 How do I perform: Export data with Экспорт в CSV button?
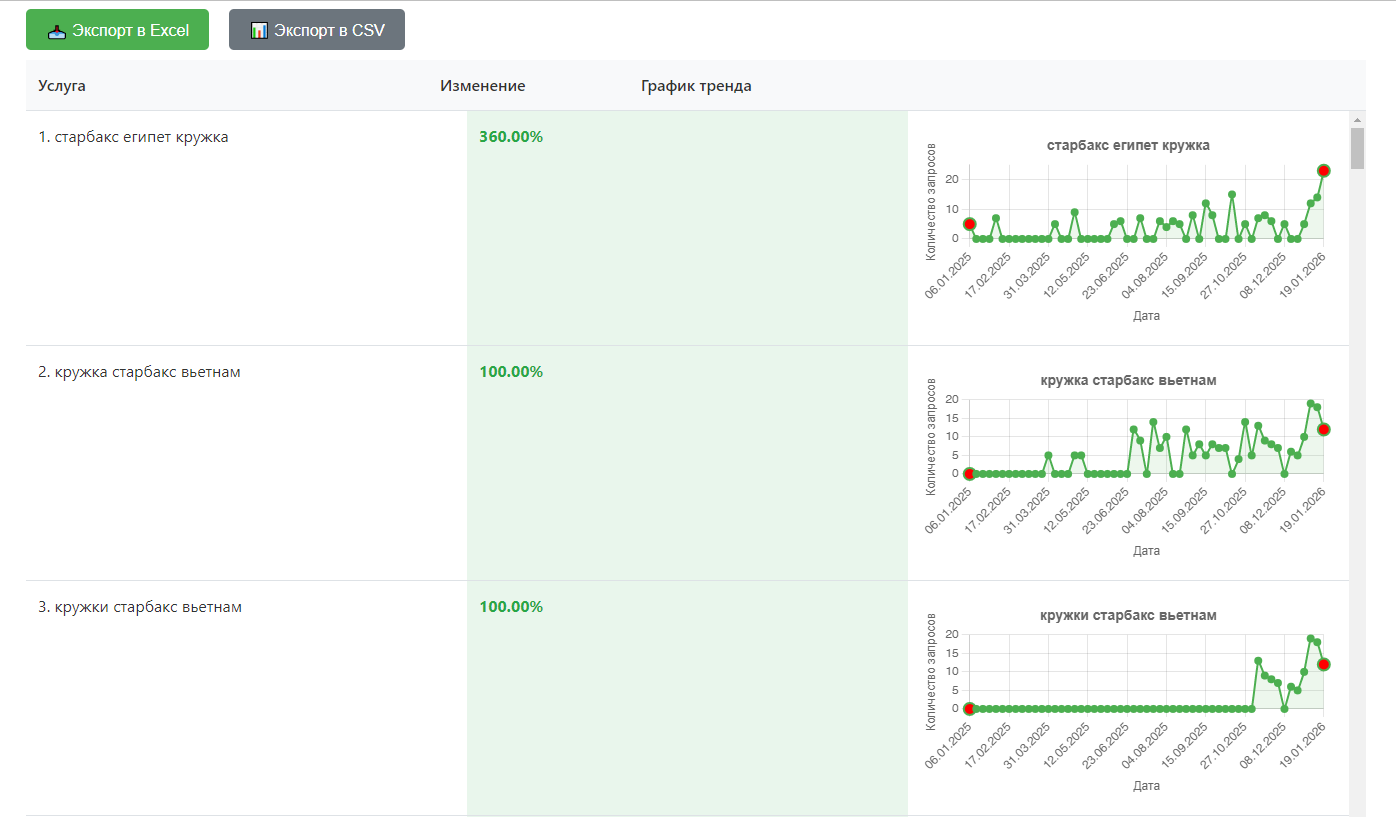317,30
